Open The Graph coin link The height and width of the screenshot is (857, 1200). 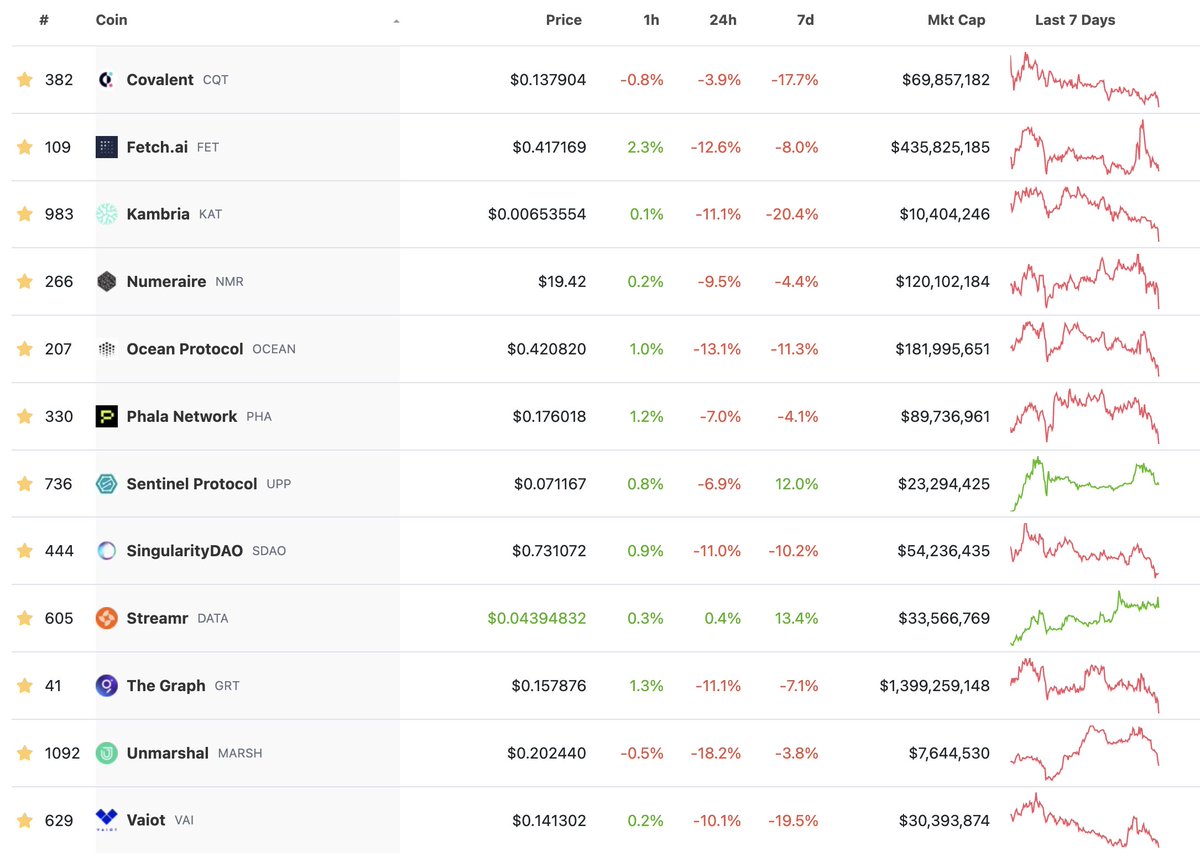click(x=166, y=686)
